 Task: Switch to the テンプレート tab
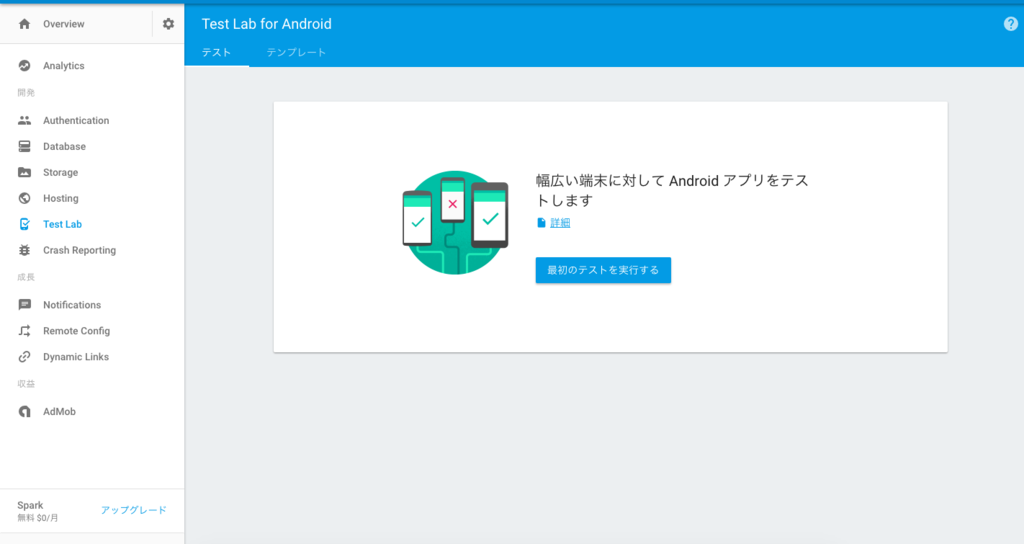[x=296, y=52]
